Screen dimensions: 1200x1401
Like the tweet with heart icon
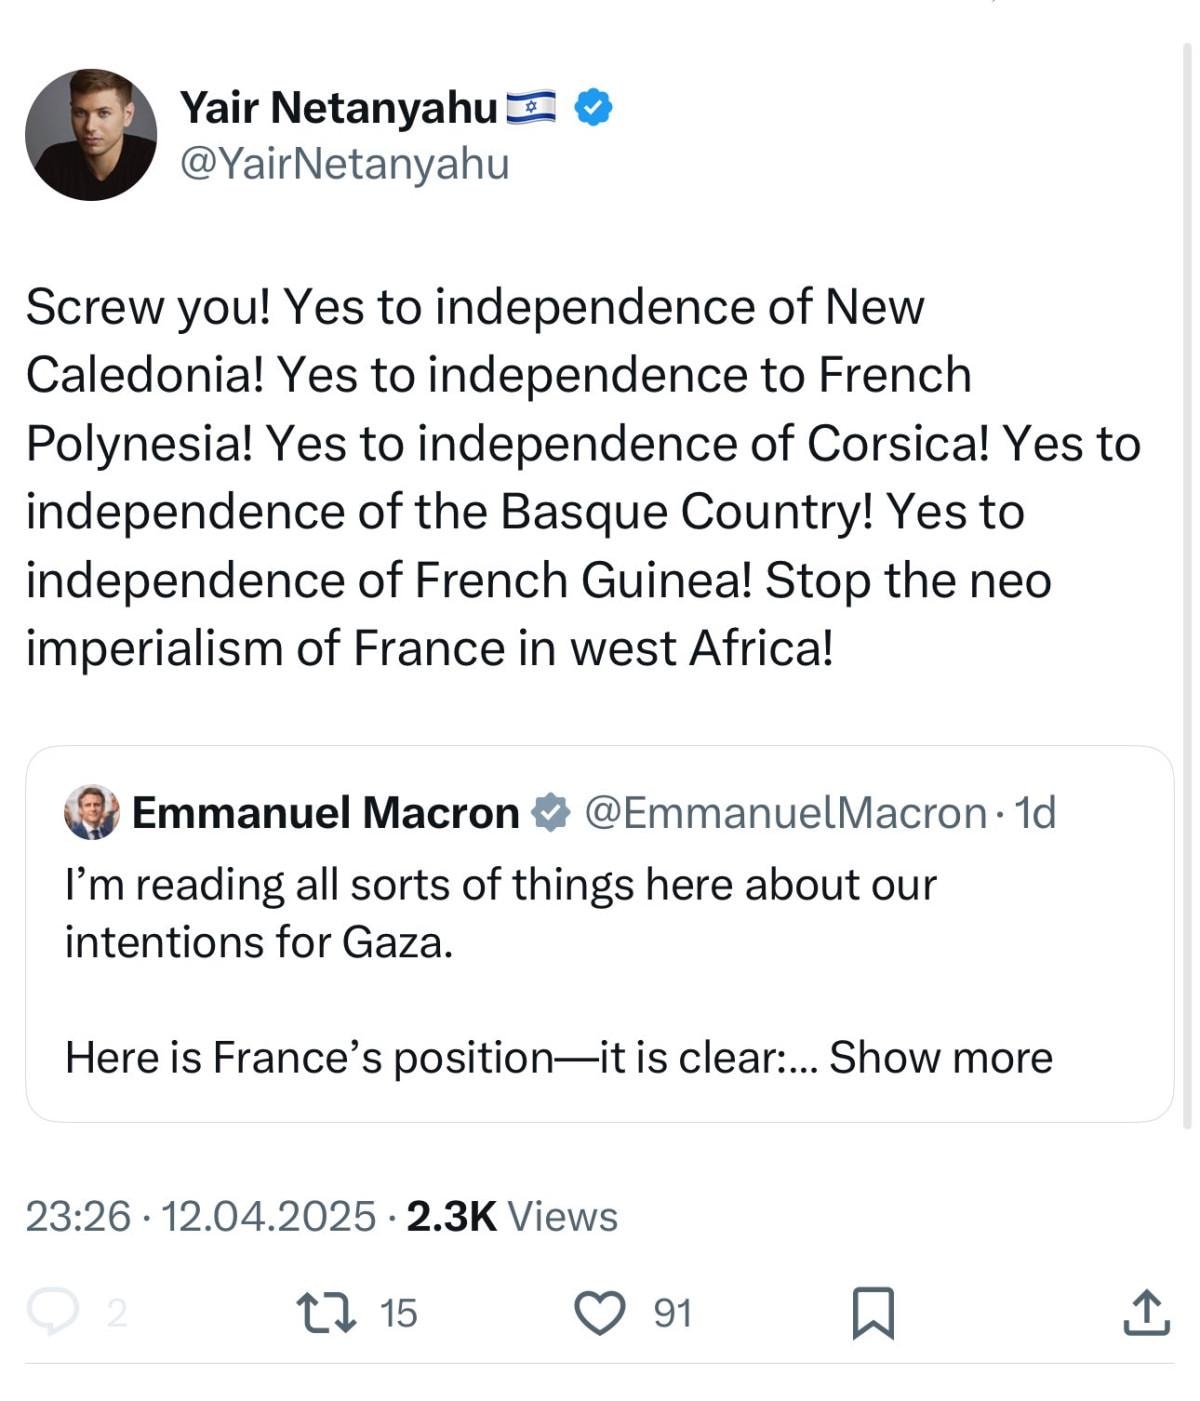[599, 1312]
